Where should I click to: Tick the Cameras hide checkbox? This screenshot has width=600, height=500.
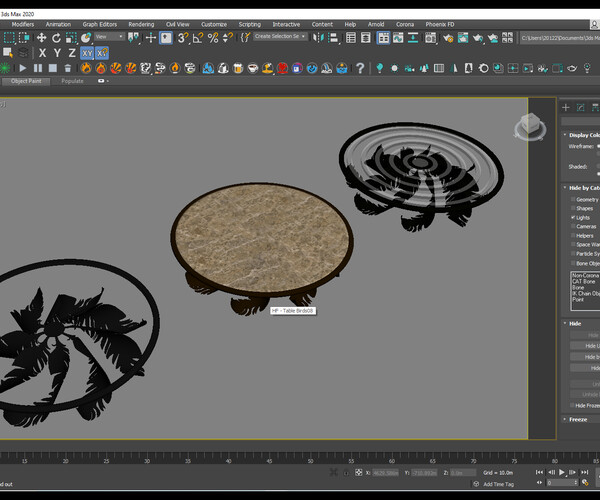pos(573,226)
